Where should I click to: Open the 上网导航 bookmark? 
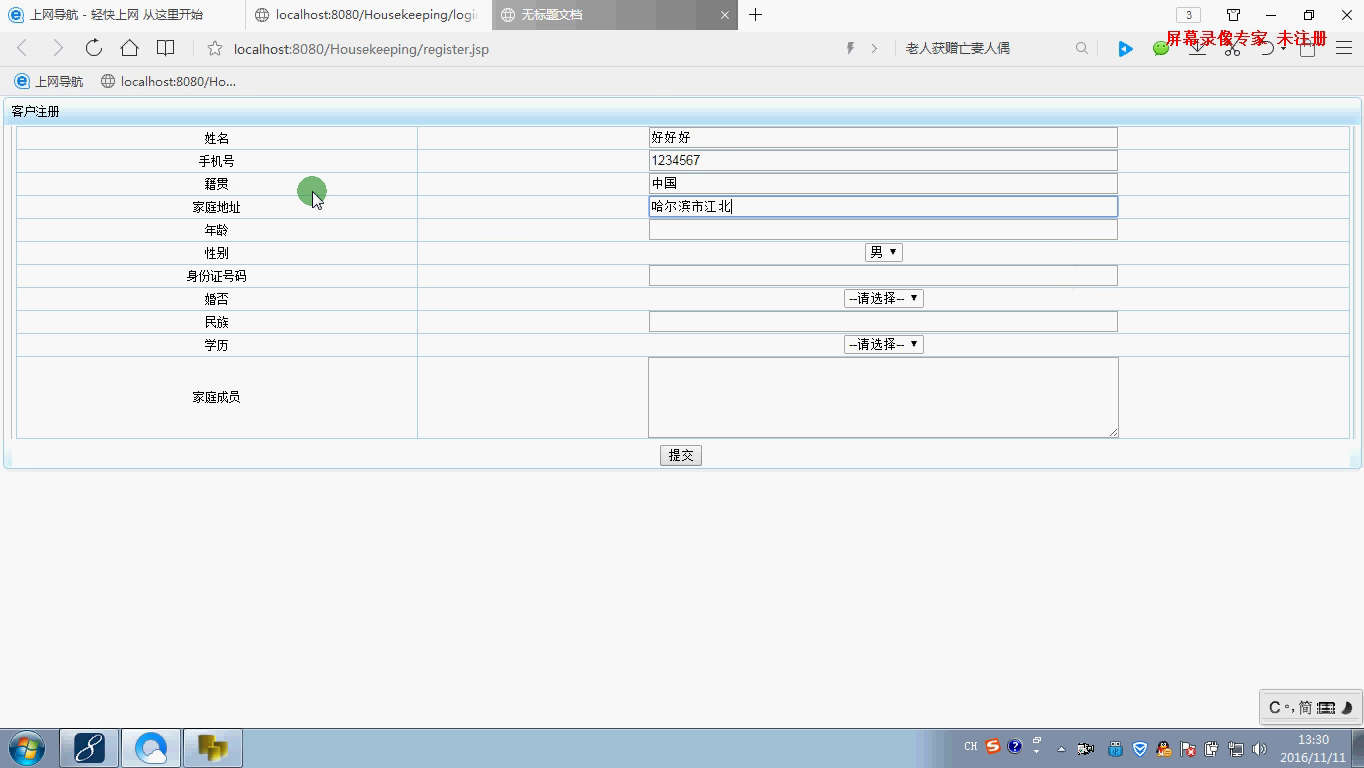coord(49,82)
